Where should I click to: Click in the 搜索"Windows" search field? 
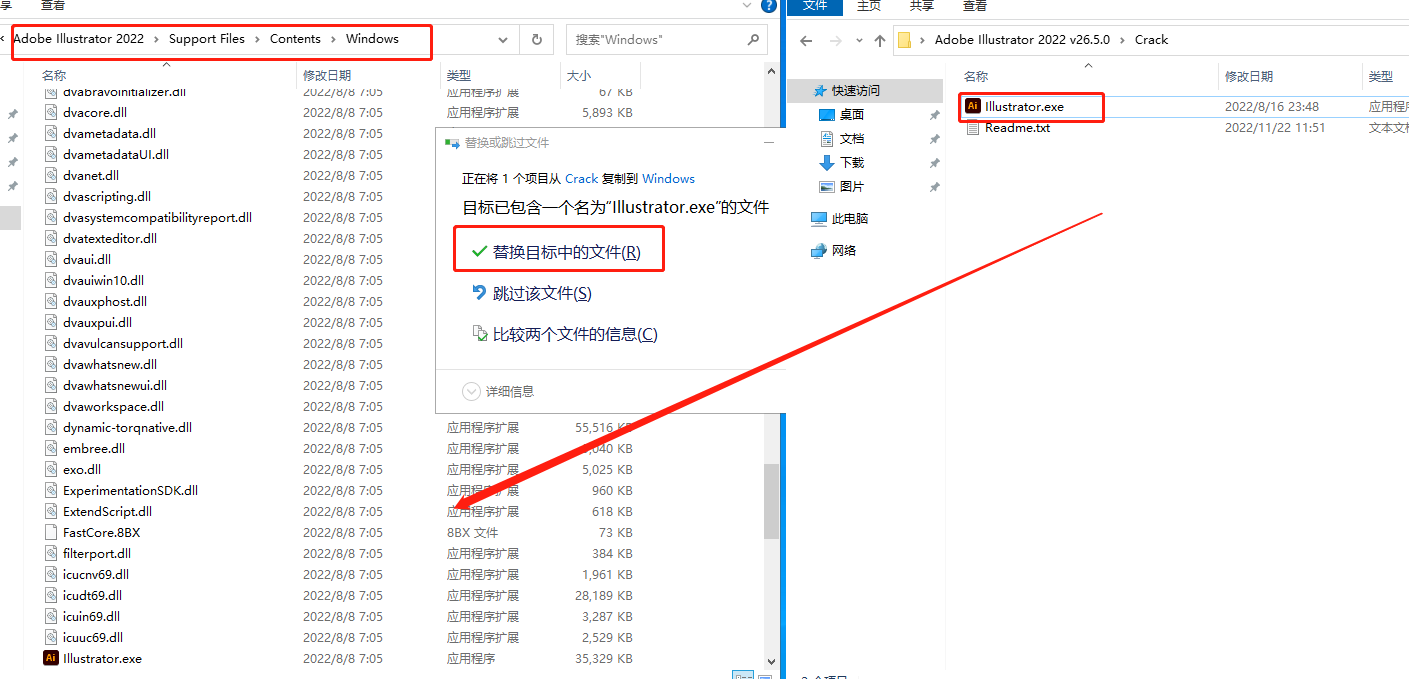(x=655, y=40)
